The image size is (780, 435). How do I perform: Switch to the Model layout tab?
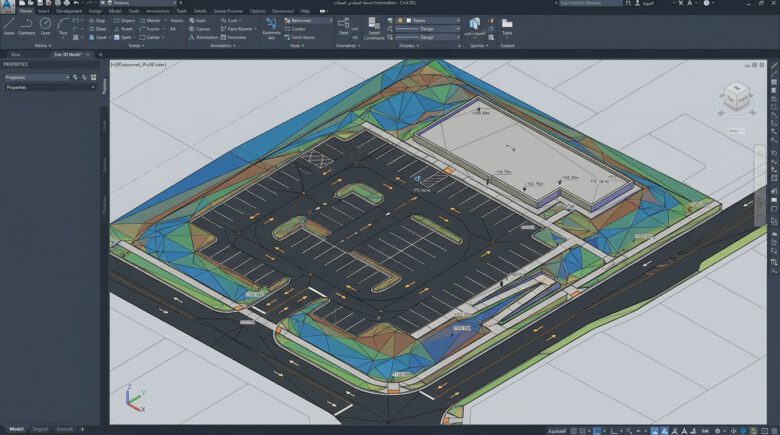tap(16, 429)
